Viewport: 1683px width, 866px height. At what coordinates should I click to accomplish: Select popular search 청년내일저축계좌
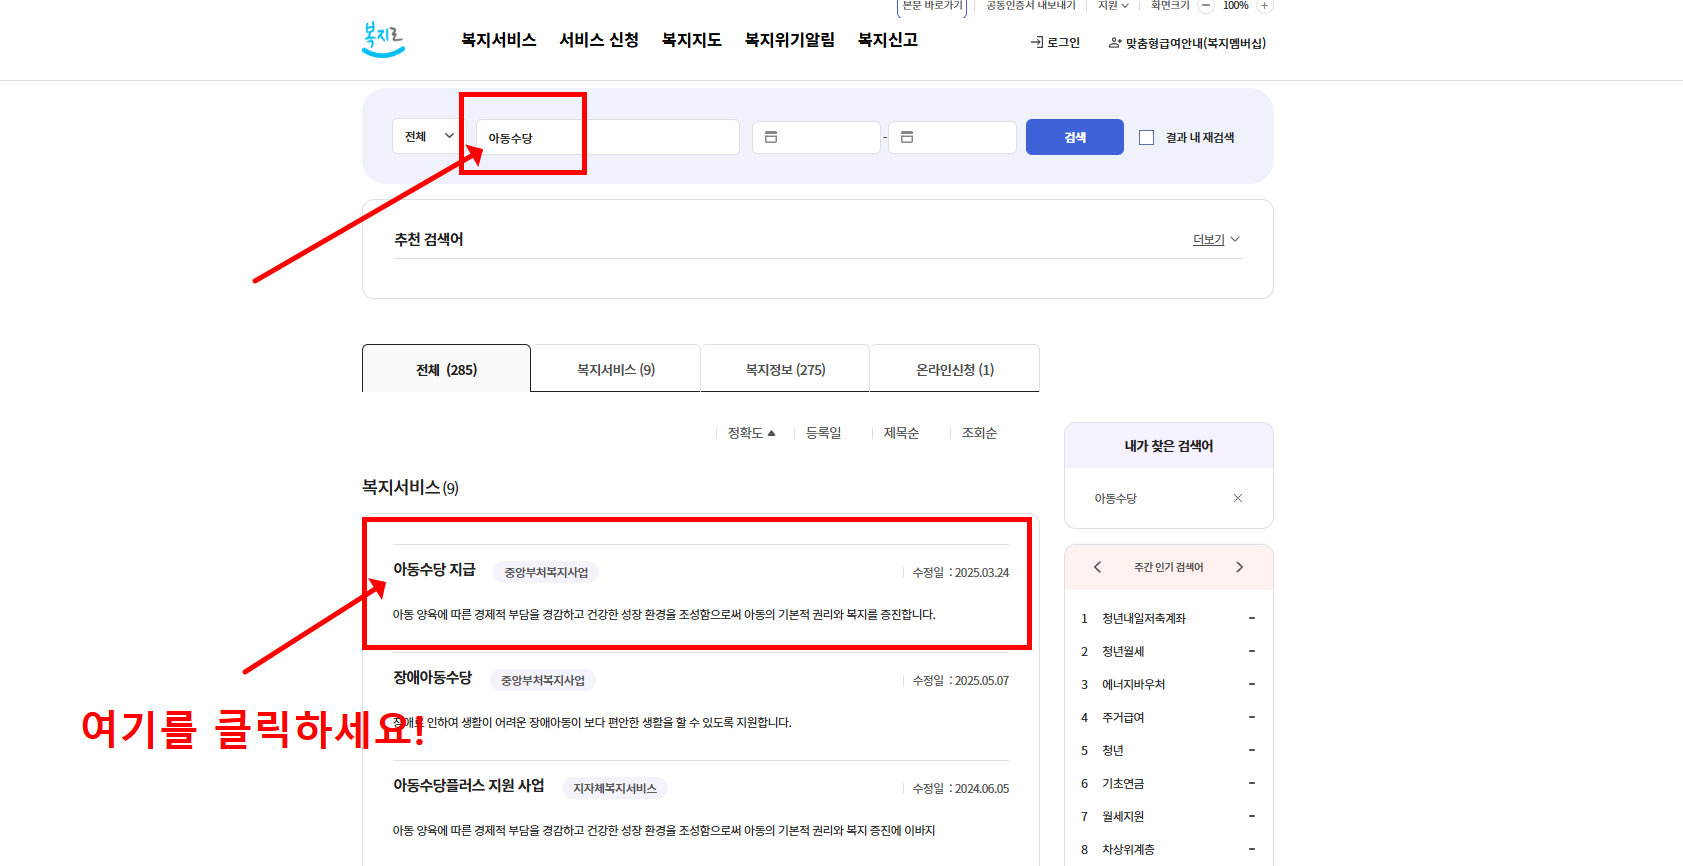[x=1144, y=618]
